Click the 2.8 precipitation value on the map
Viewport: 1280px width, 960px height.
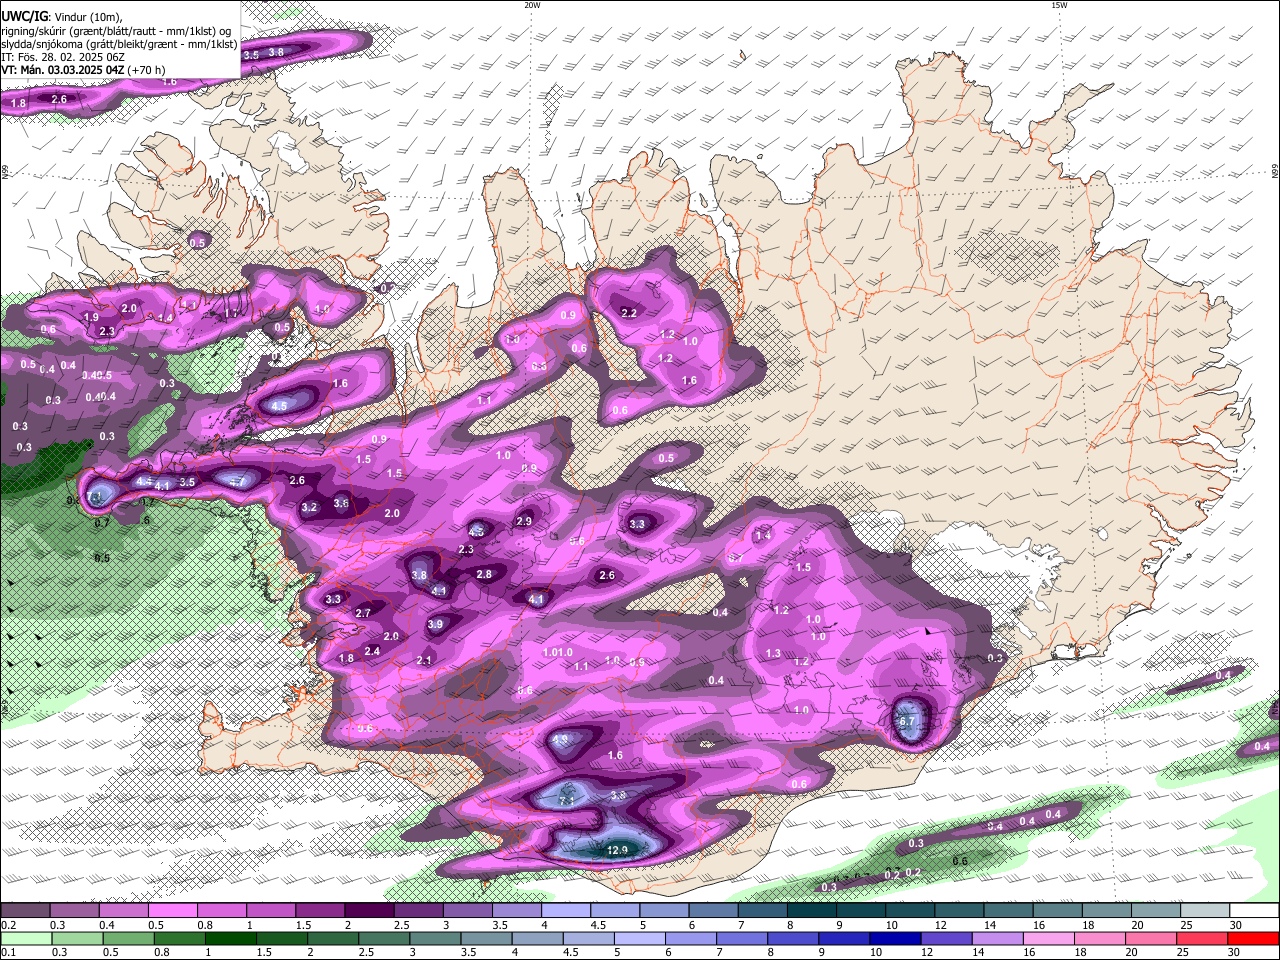click(484, 574)
